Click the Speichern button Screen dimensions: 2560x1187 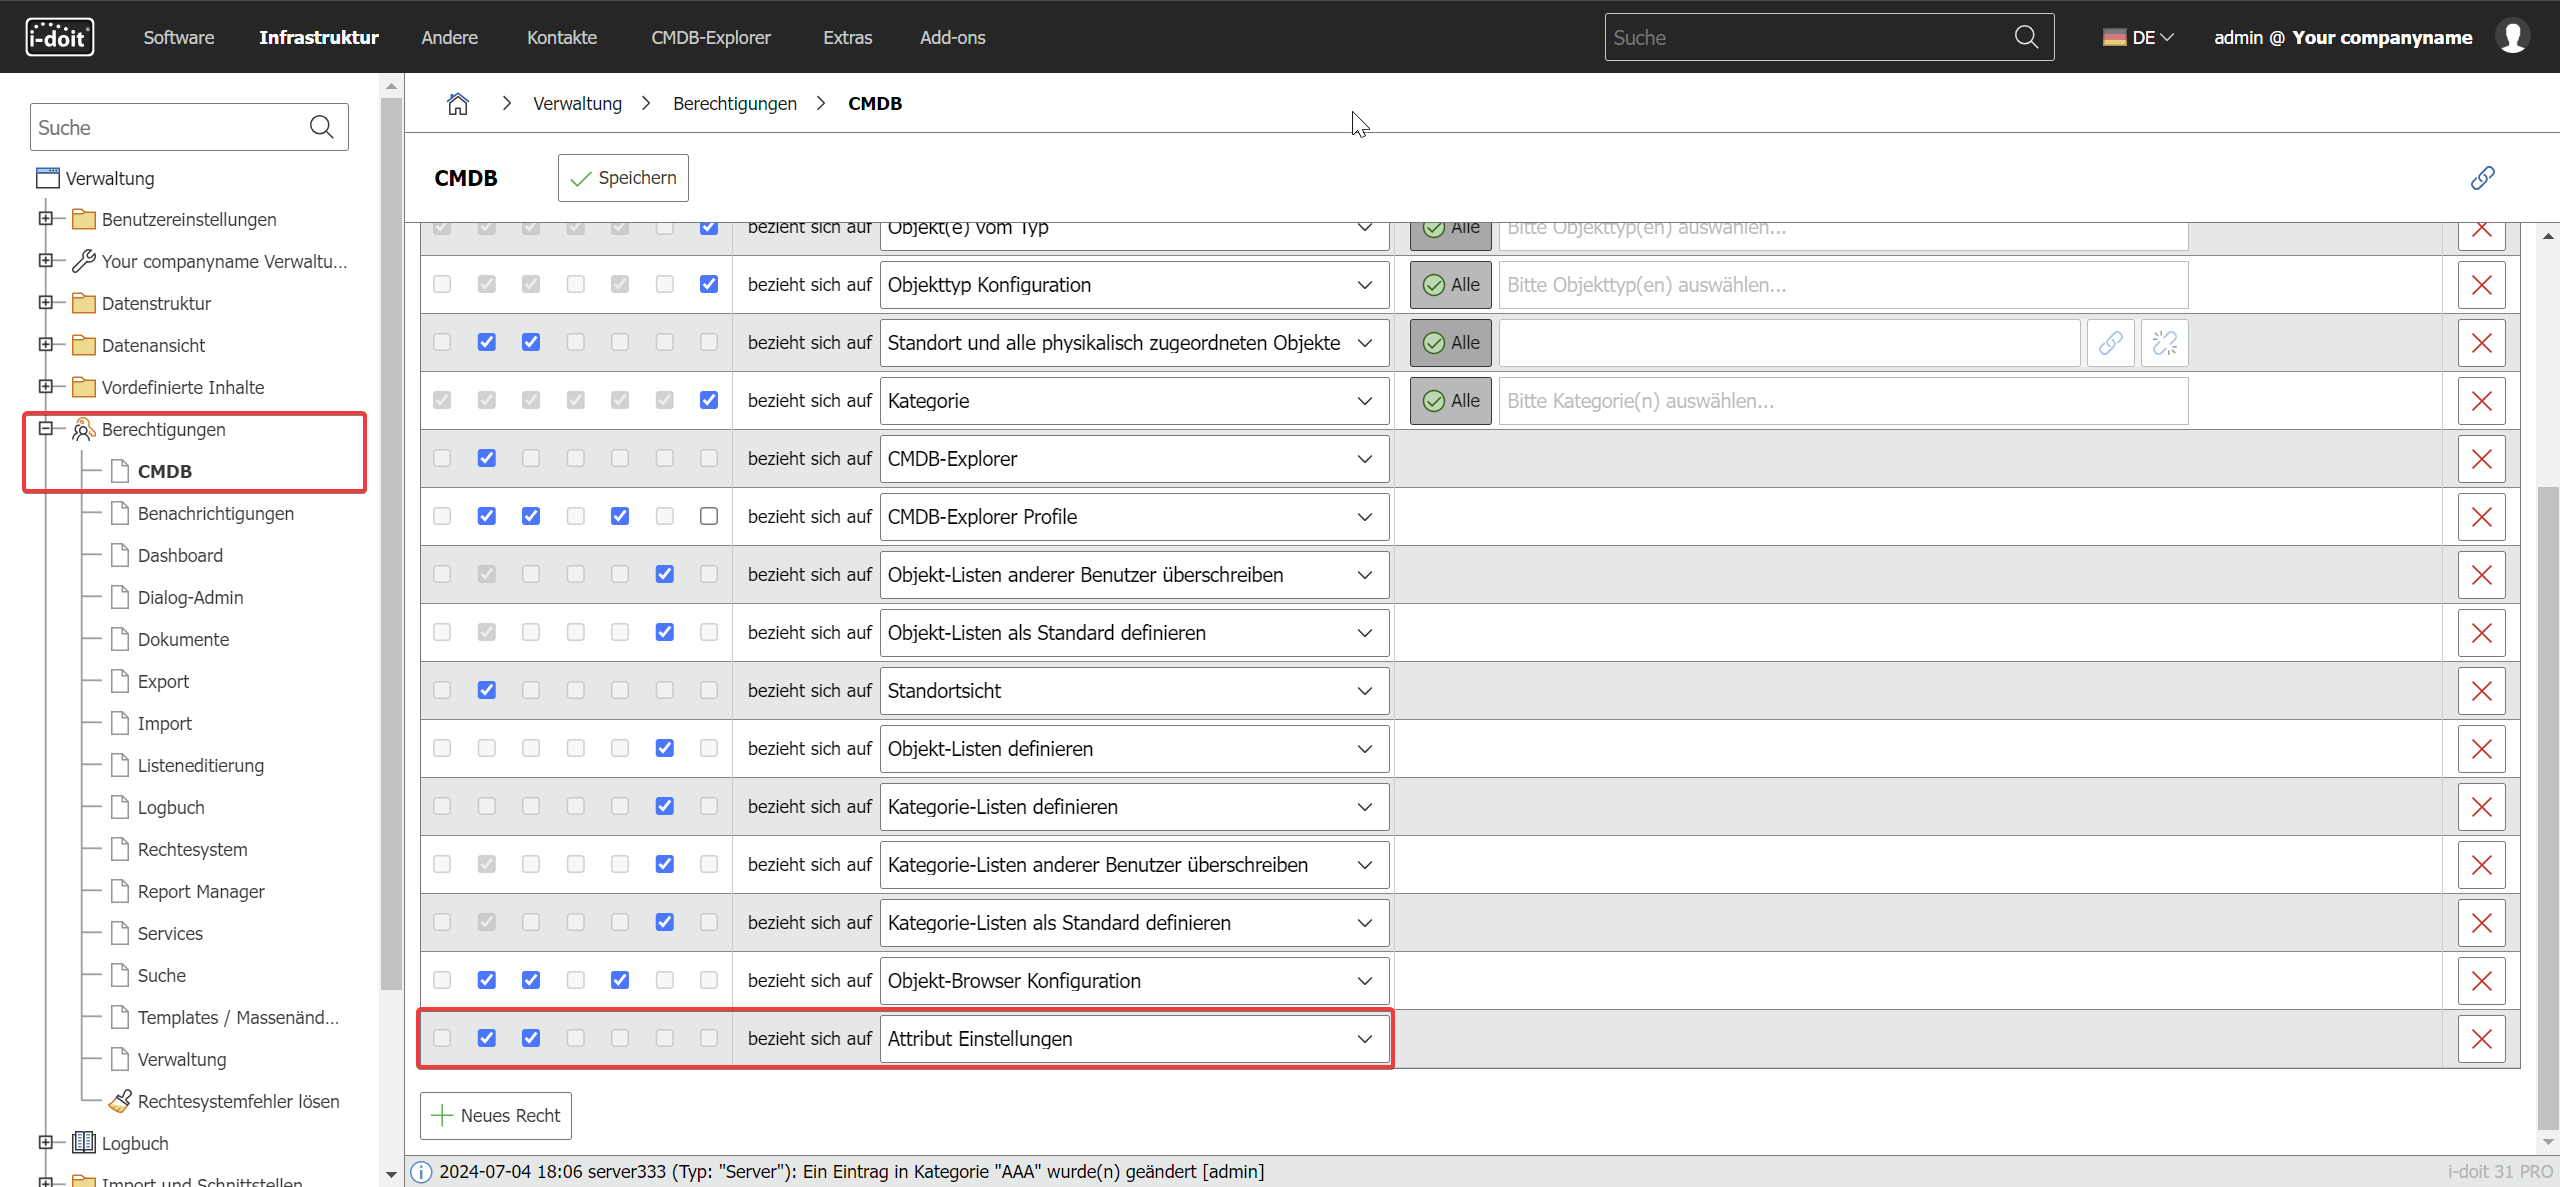[x=623, y=178]
